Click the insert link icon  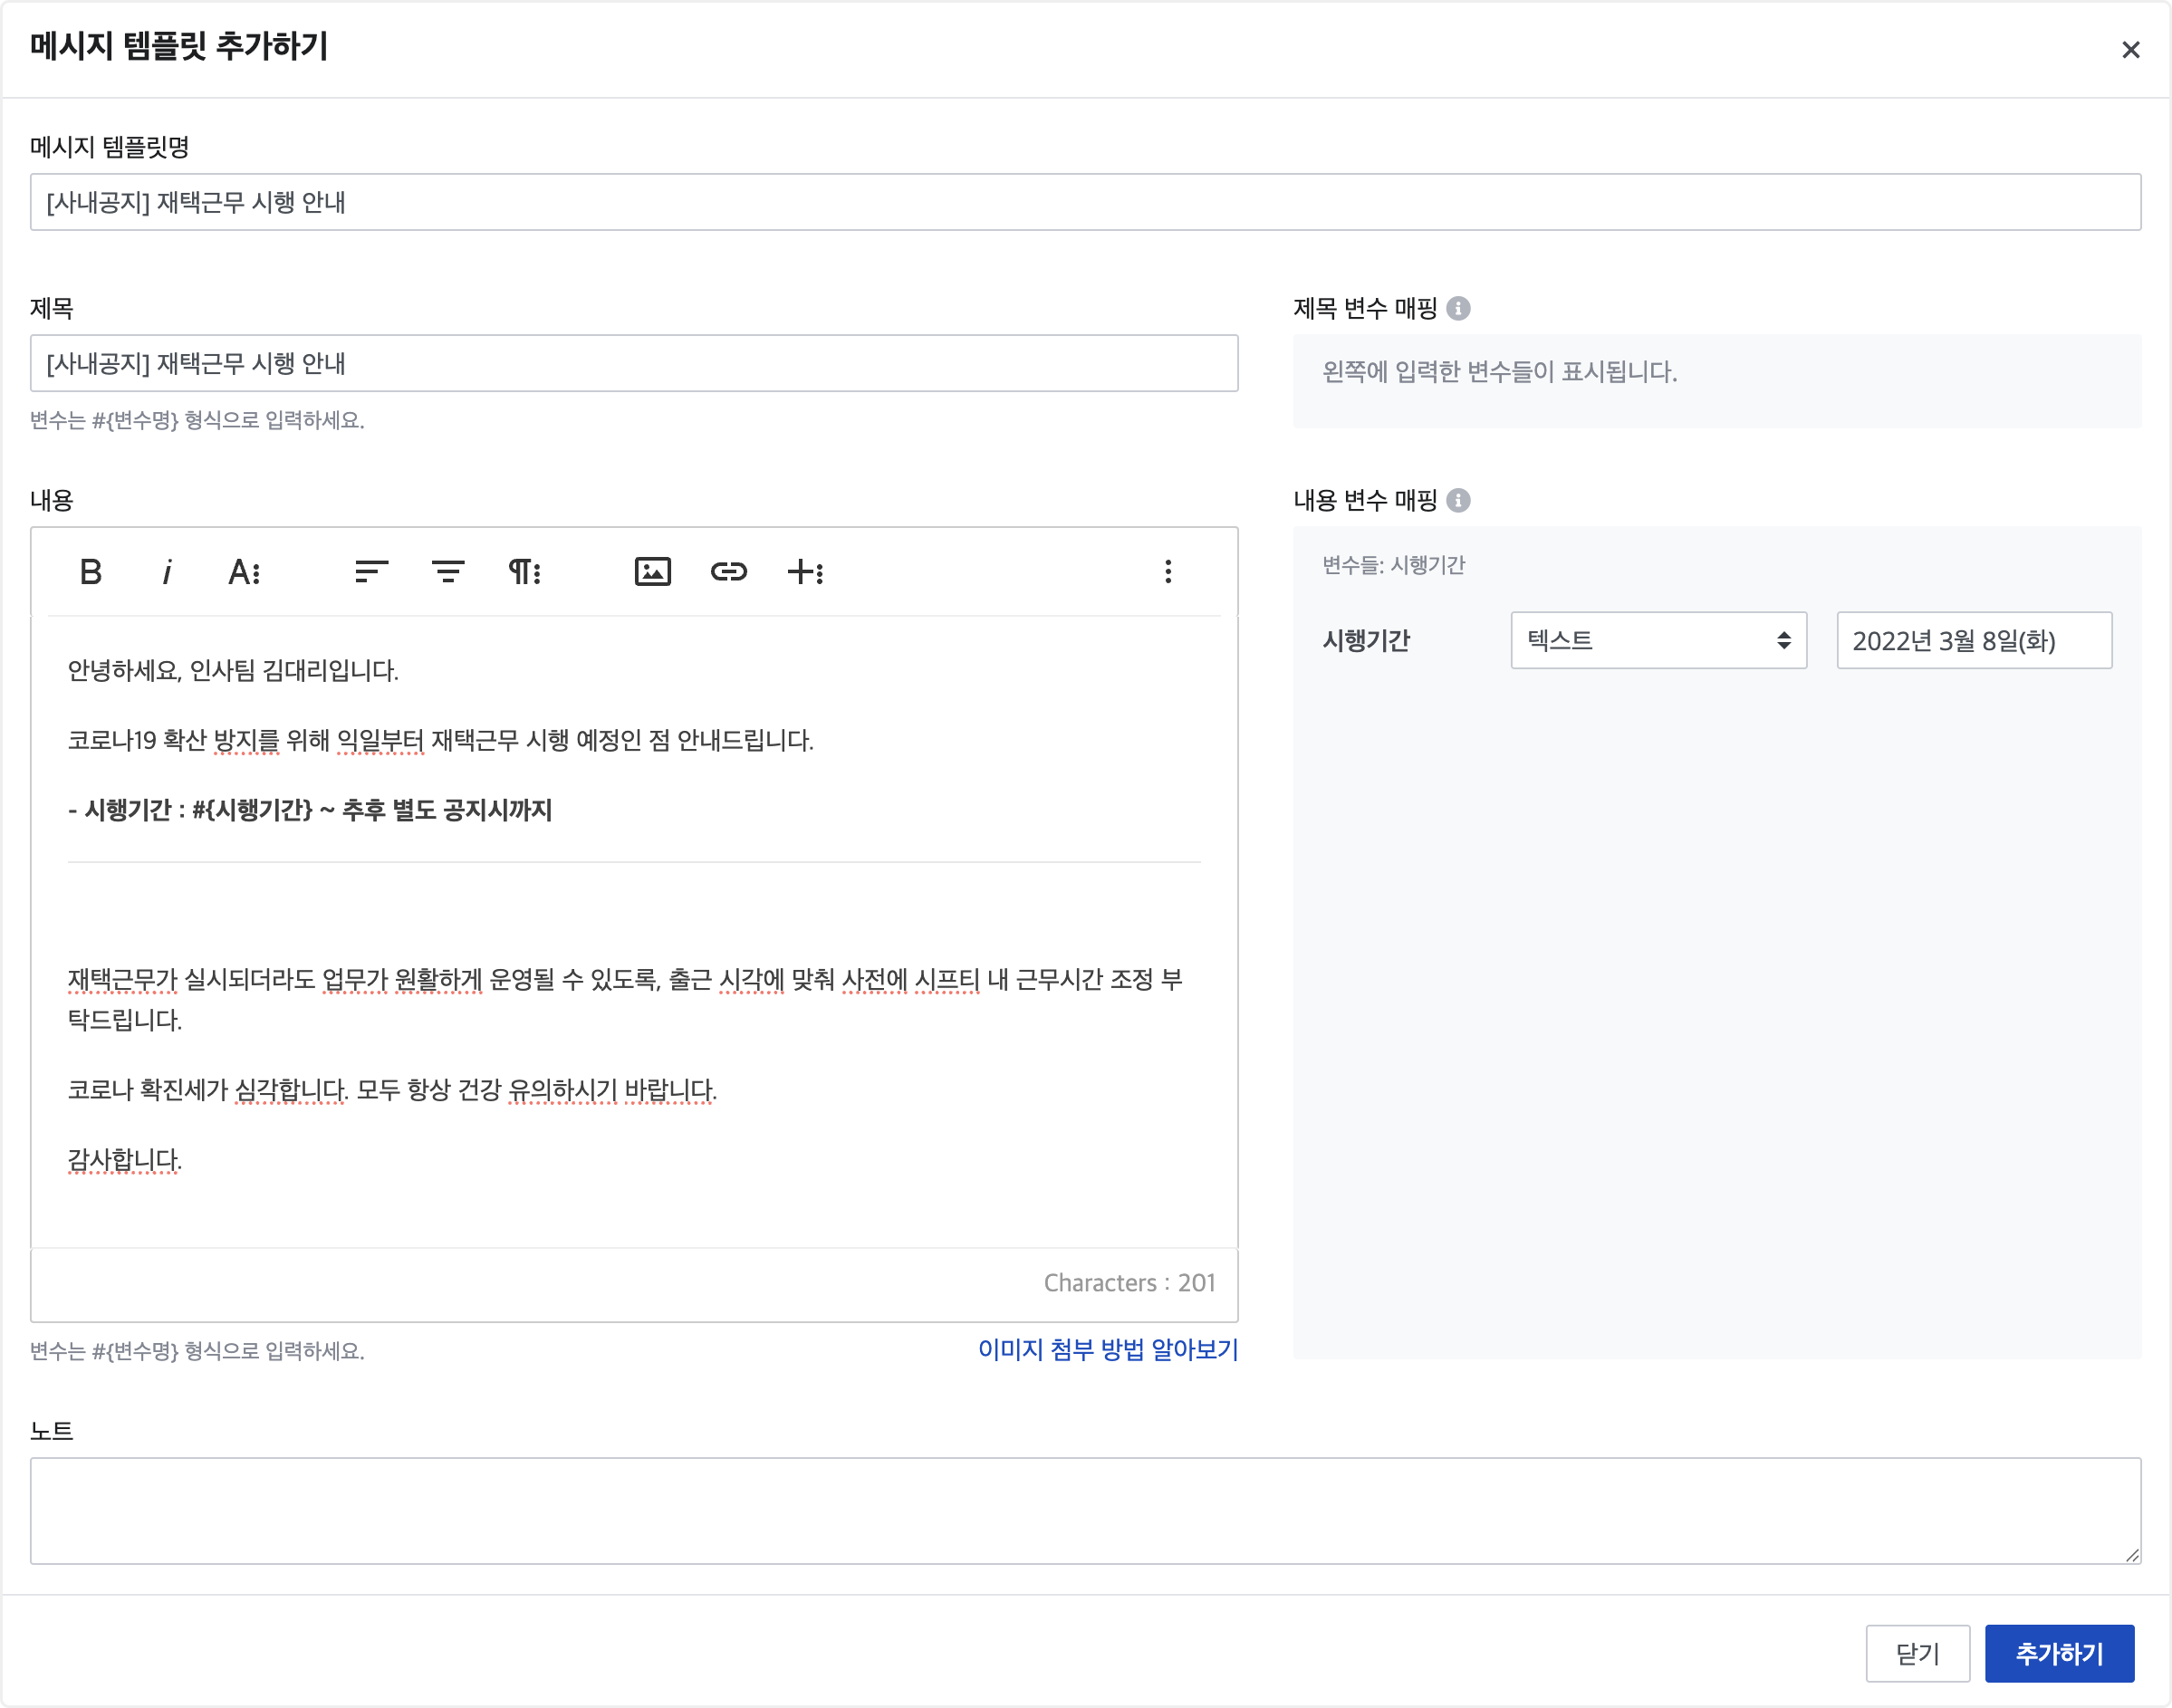728,572
